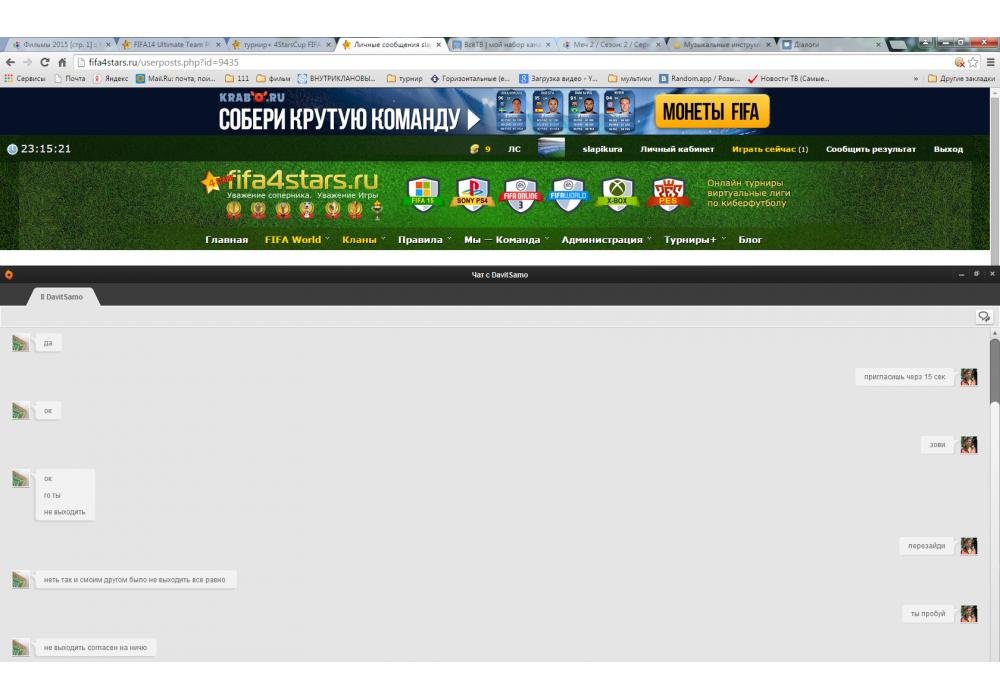Expand the FIFA World menu
1000x700 pixels.
297,240
